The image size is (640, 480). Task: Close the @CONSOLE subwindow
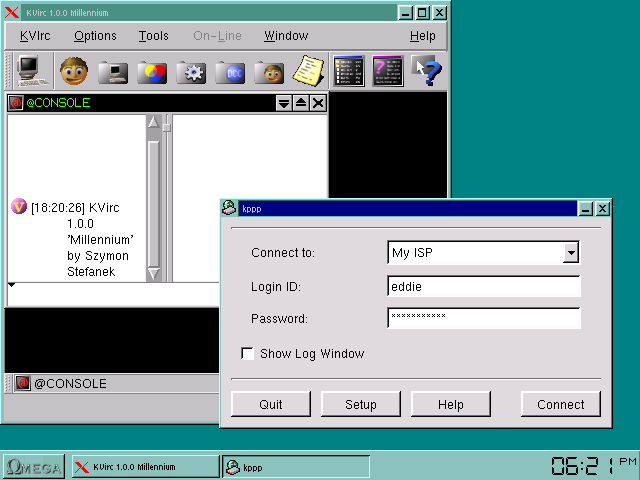(318, 103)
